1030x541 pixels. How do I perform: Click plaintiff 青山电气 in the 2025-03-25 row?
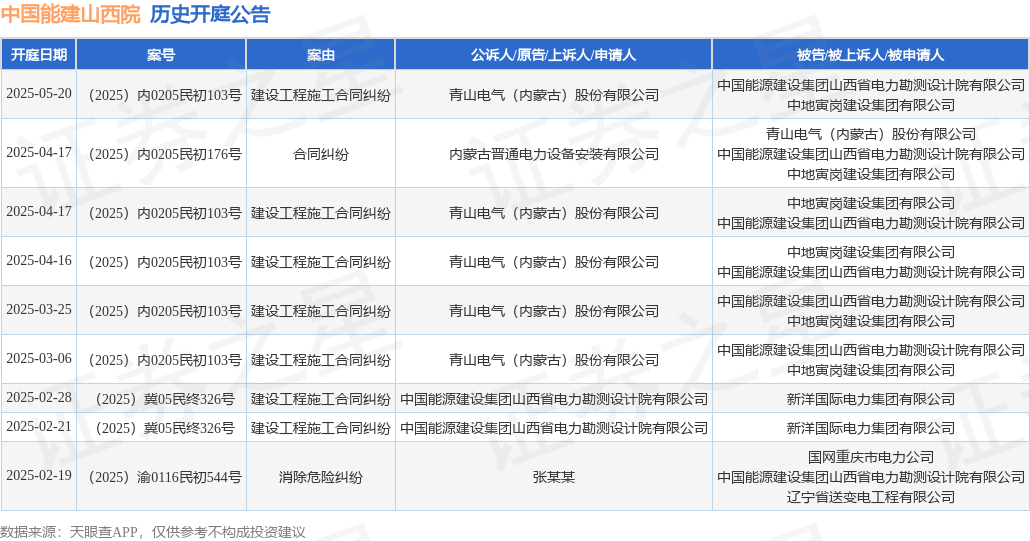pos(554,311)
